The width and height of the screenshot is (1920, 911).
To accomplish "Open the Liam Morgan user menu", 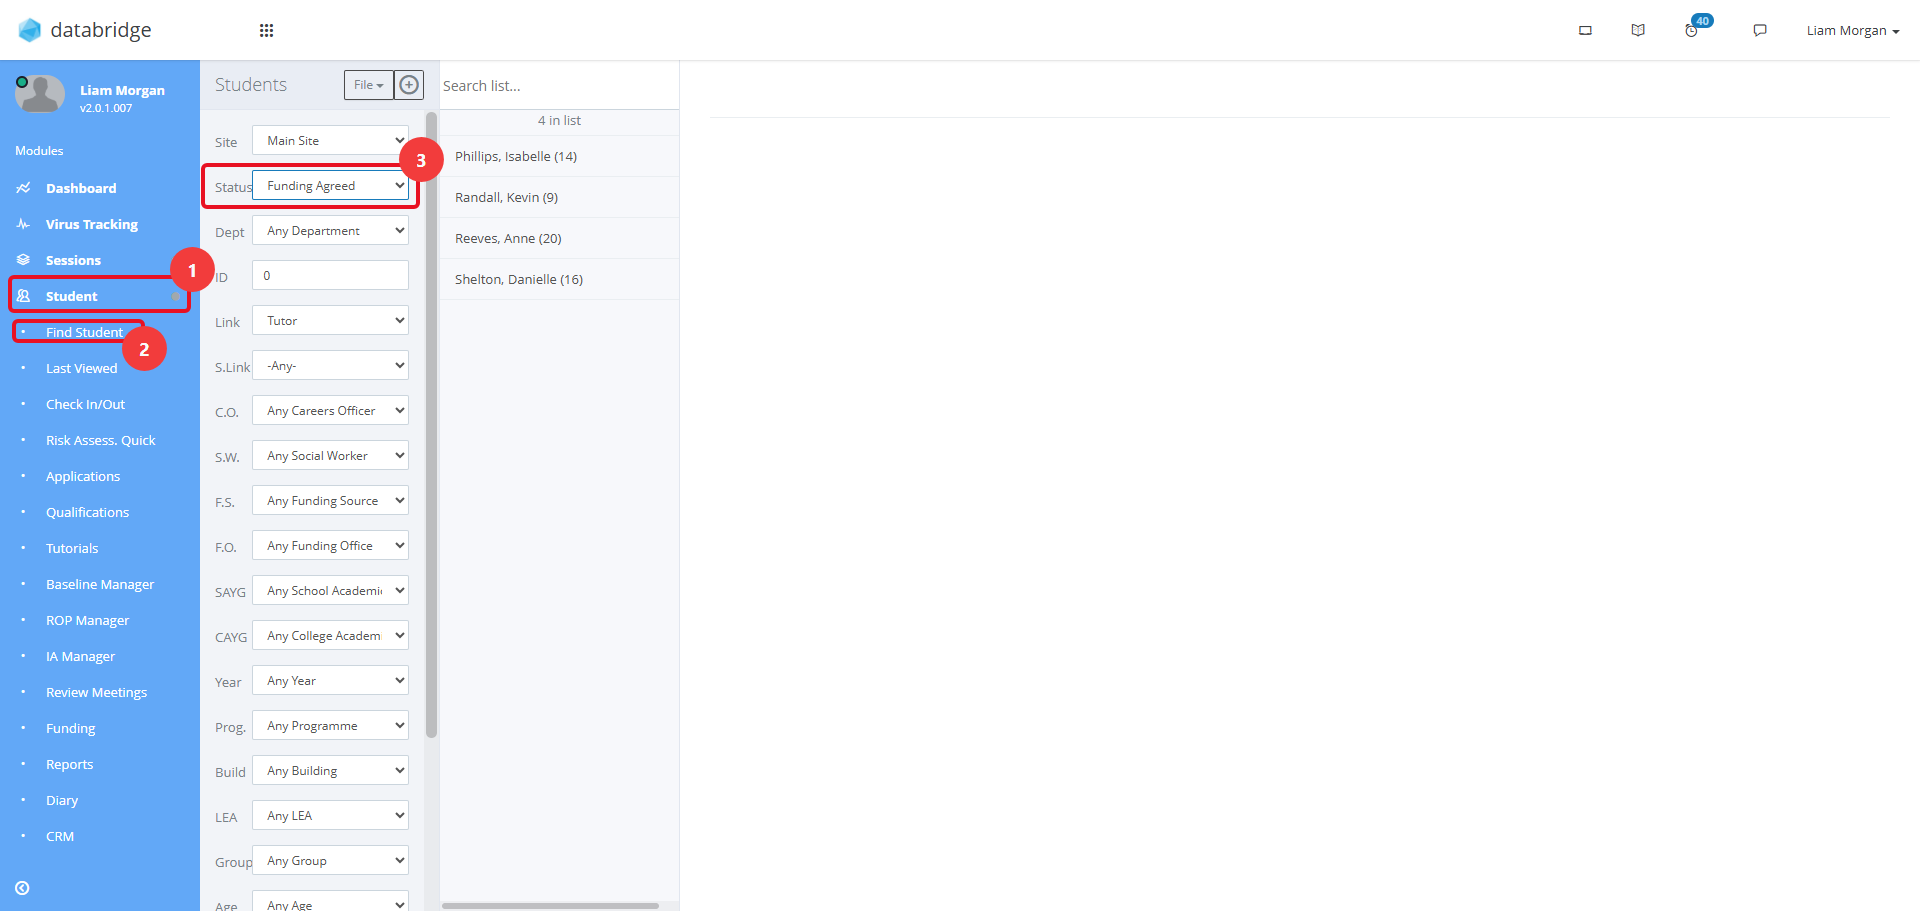I will (1852, 31).
